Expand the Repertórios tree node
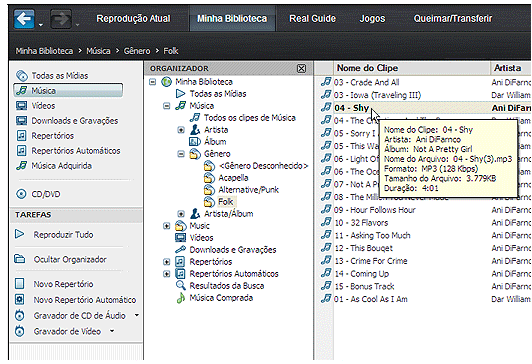 167,262
